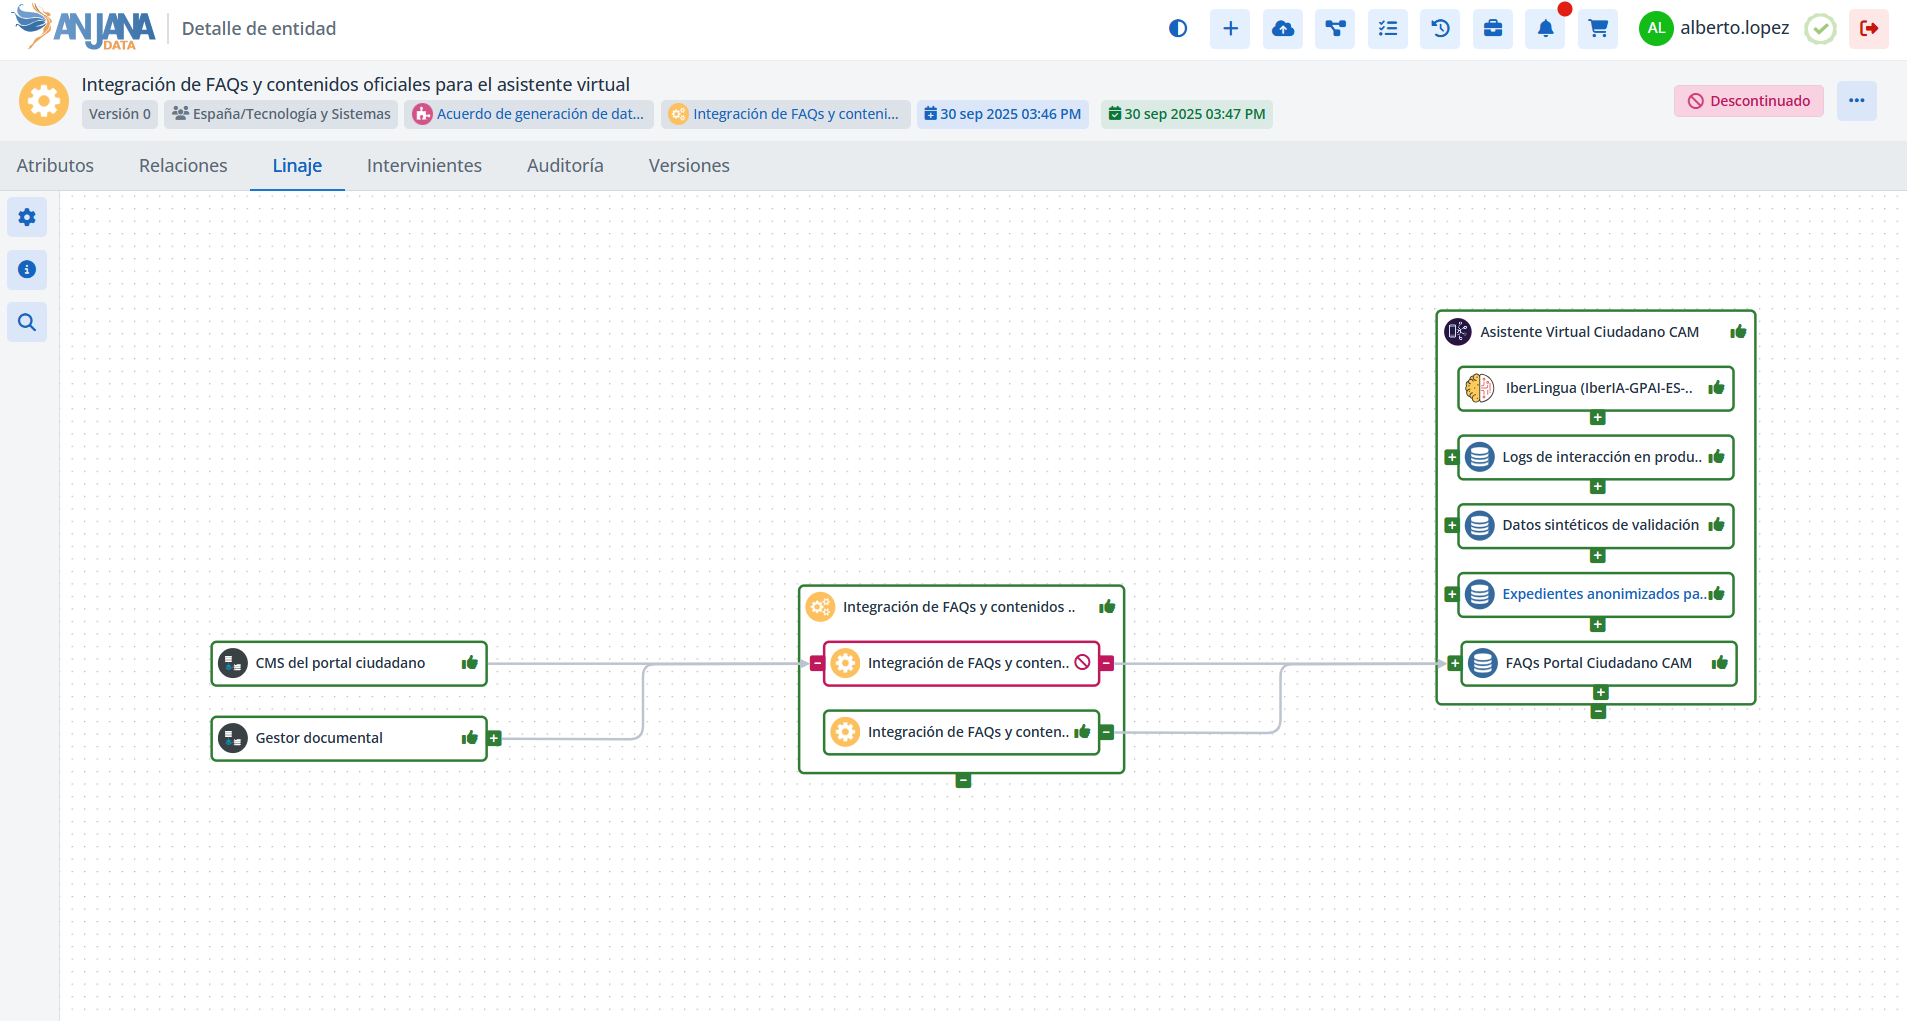Open the three-dots more actions menu
The image size is (1907, 1021).
[x=1856, y=101]
